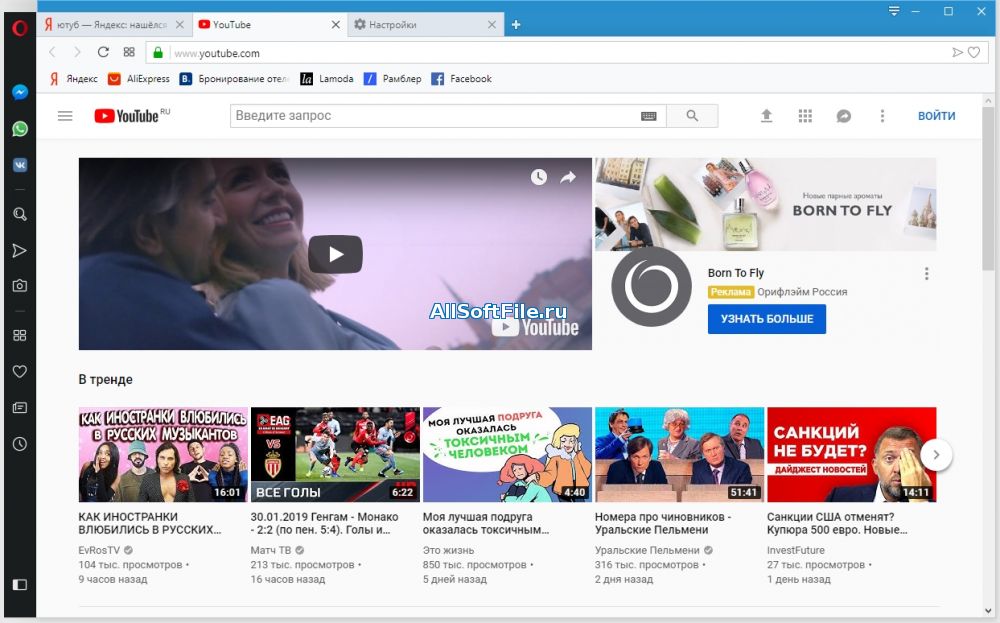Open the EvRosTV channel
This screenshot has height=623, width=1000.
(x=99, y=550)
